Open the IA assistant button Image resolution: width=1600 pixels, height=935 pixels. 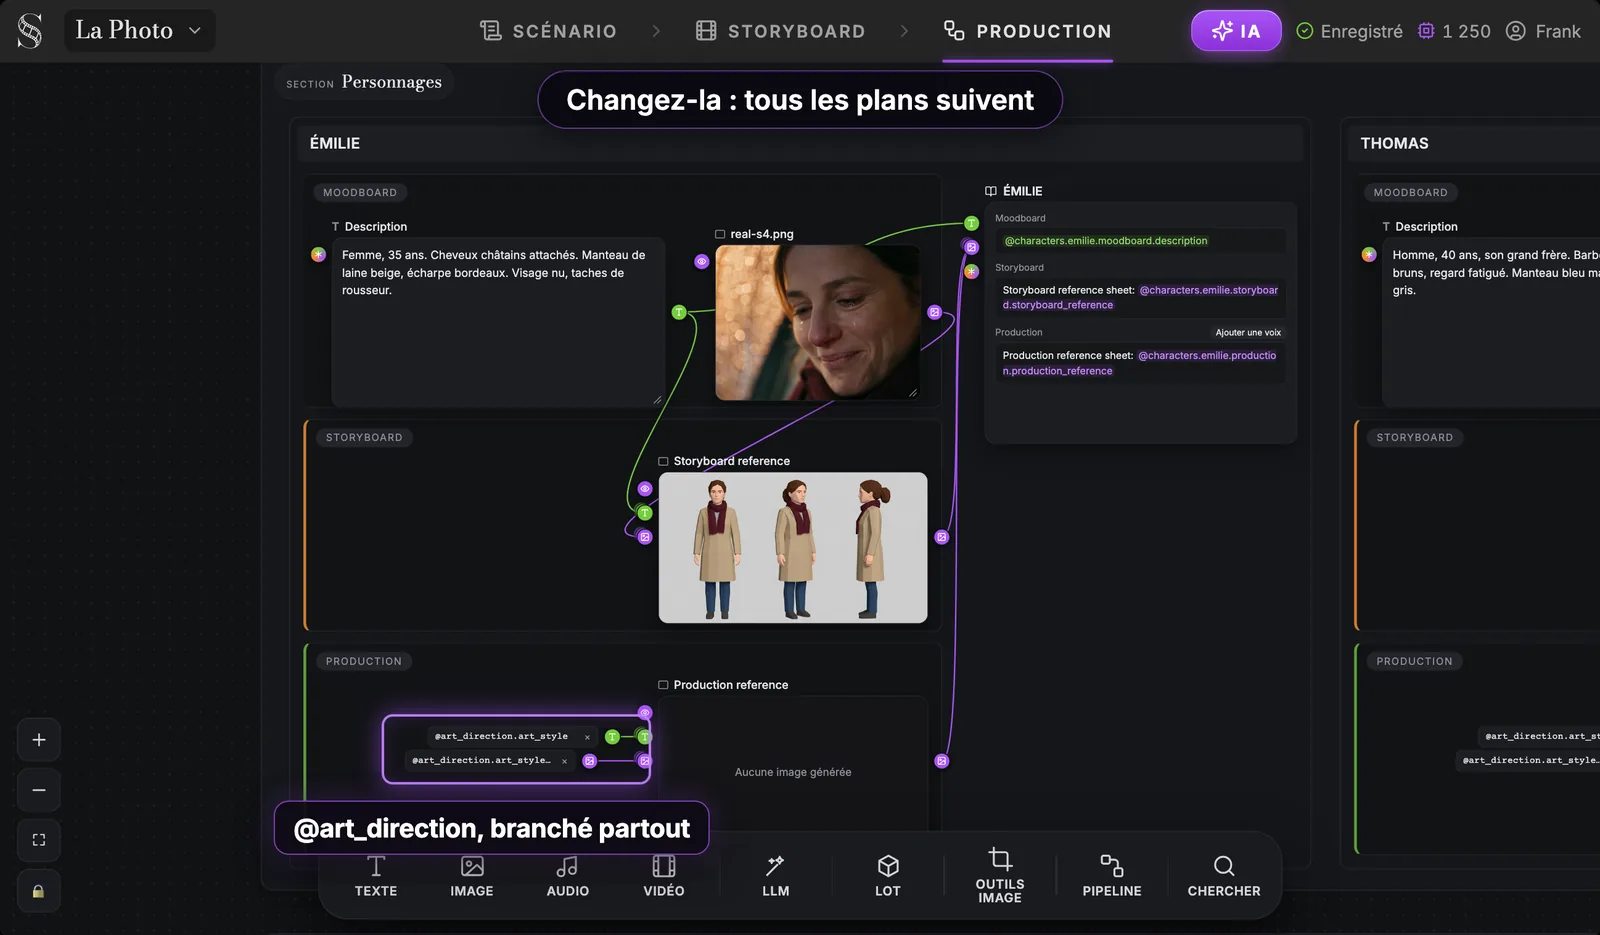click(x=1236, y=31)
